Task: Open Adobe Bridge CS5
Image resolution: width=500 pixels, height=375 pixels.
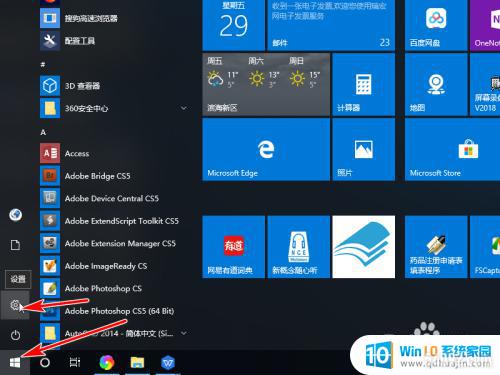Action: 113,176
